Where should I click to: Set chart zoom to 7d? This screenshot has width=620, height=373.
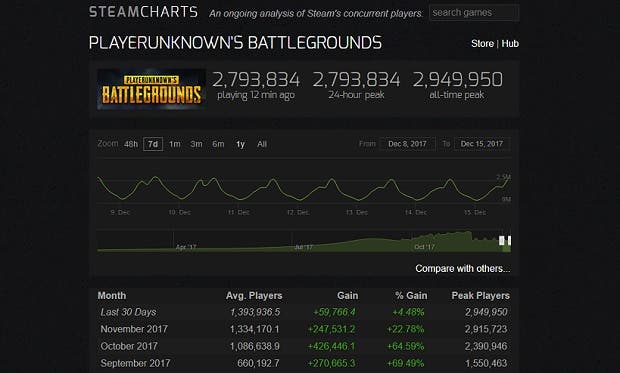[x=153, y=144]
